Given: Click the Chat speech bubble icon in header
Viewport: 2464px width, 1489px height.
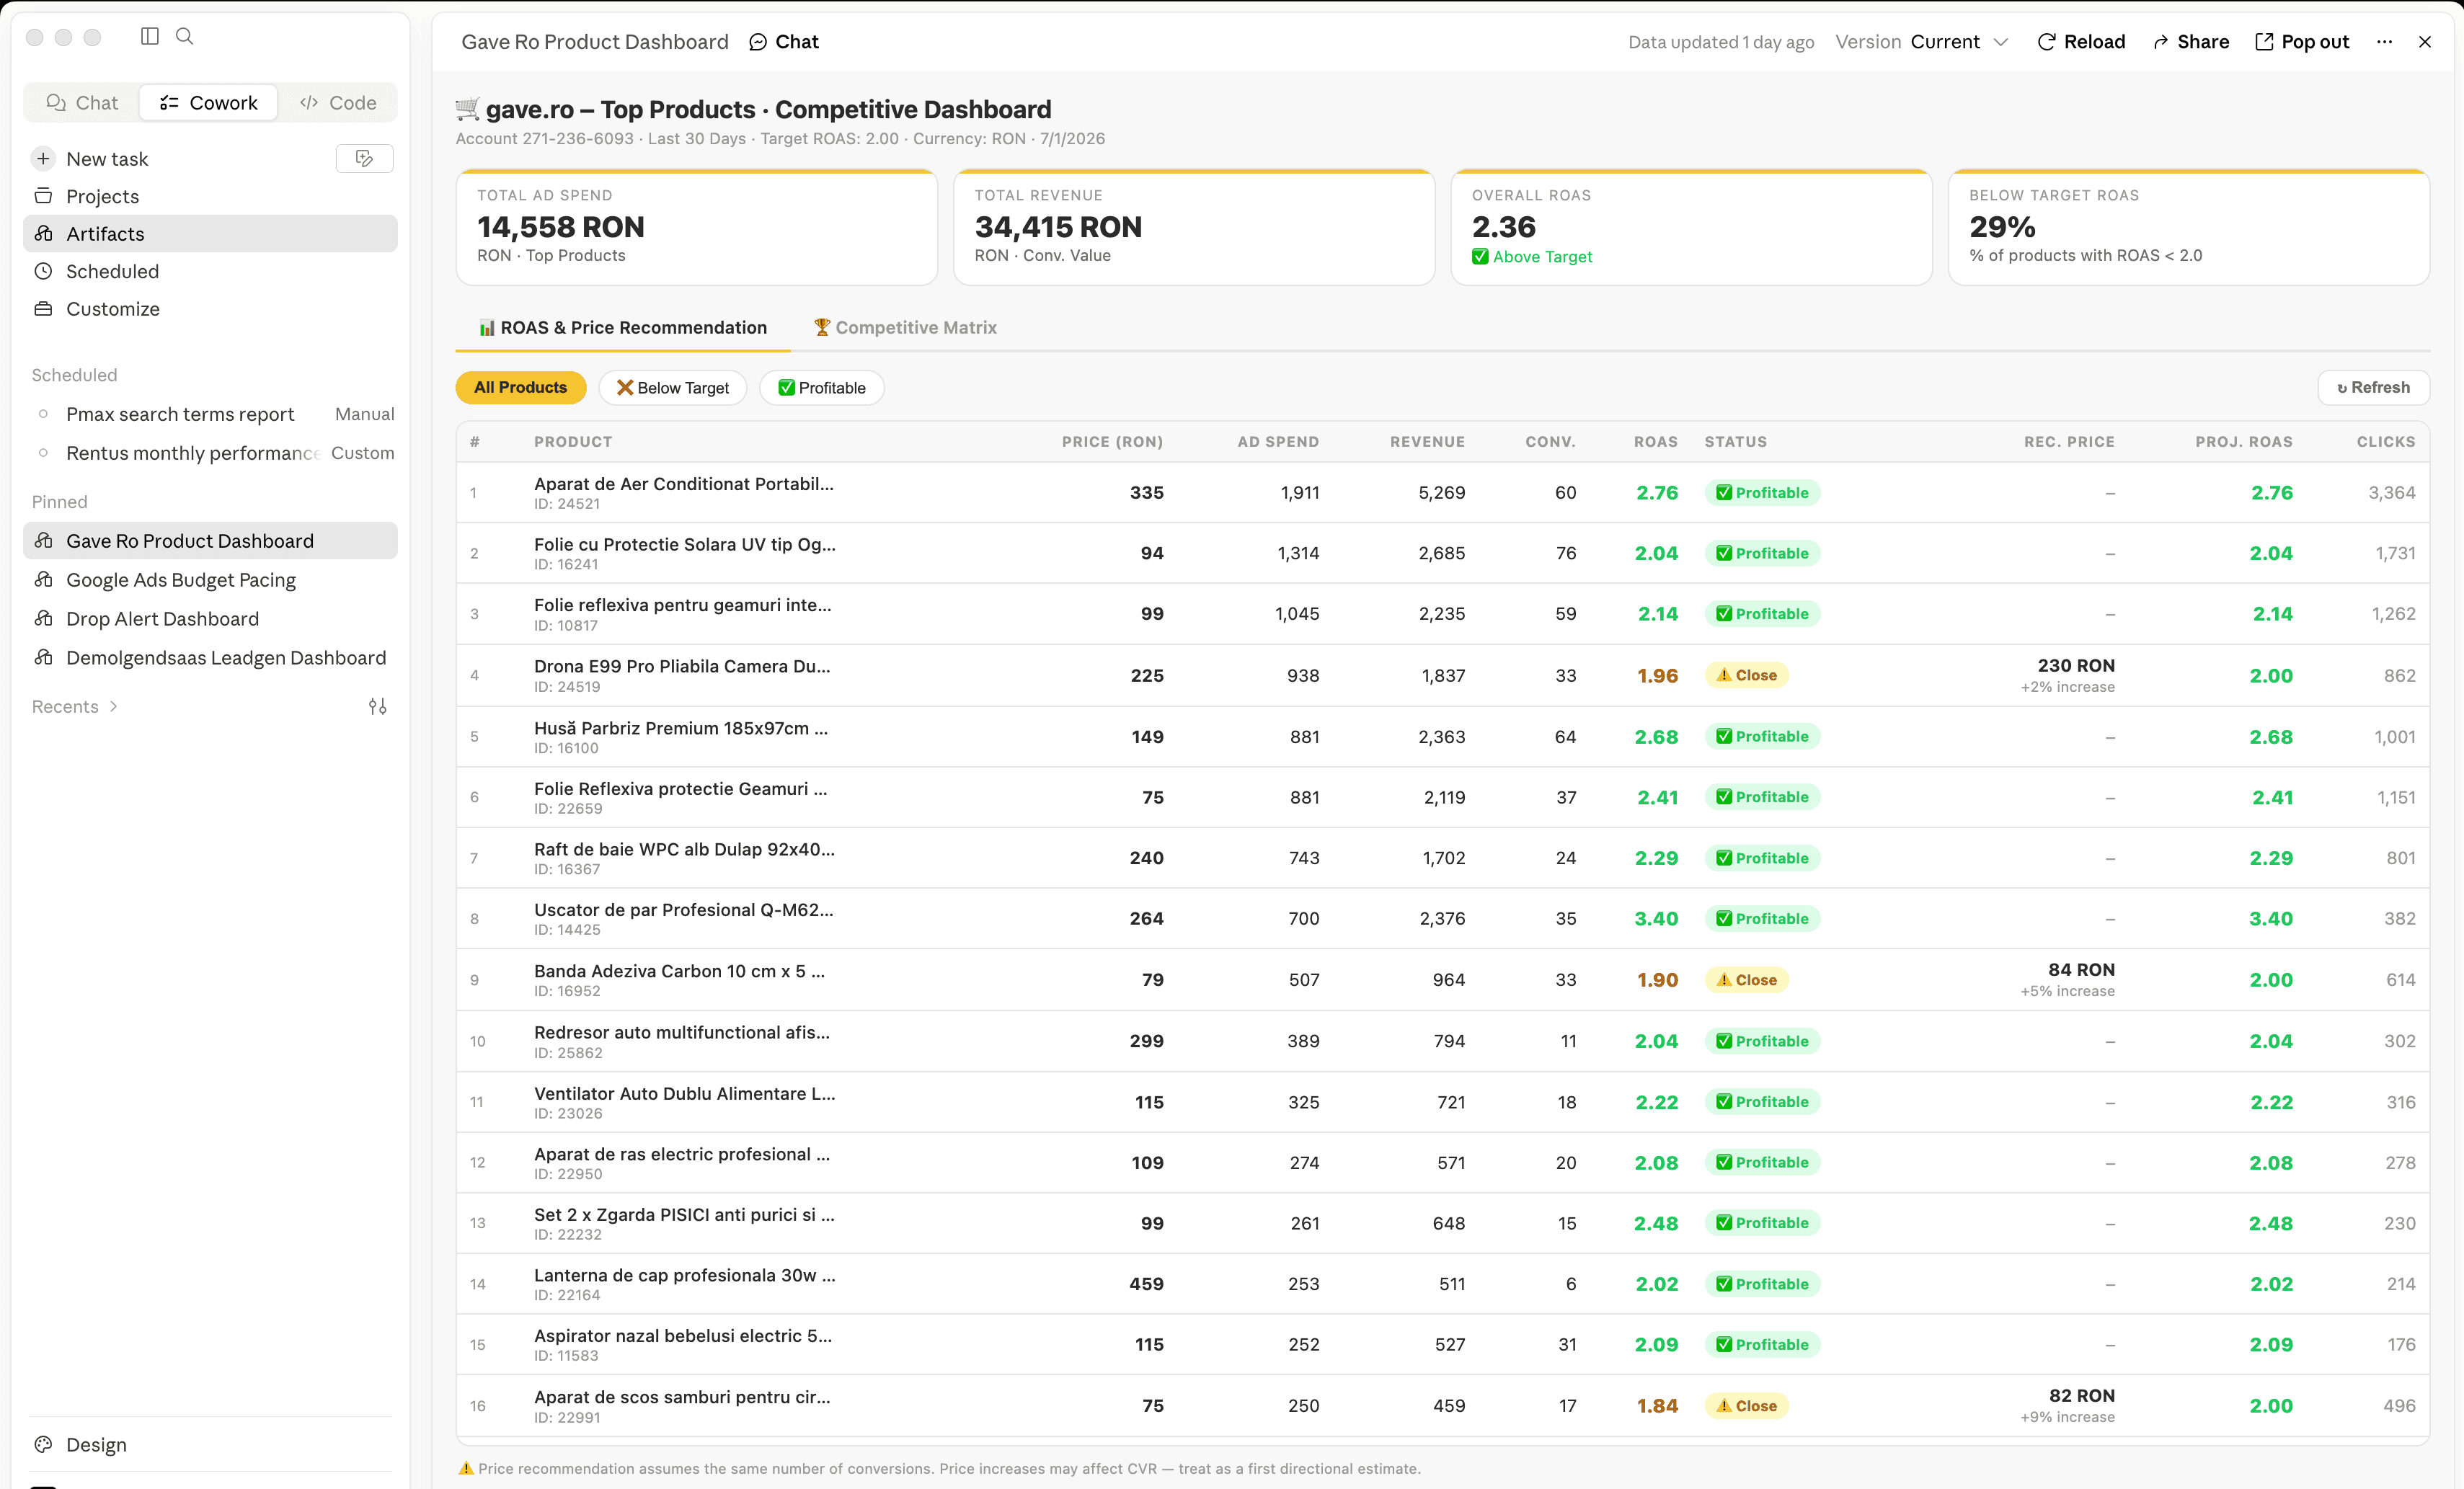Looking at the screenshot, I should 758,42.
